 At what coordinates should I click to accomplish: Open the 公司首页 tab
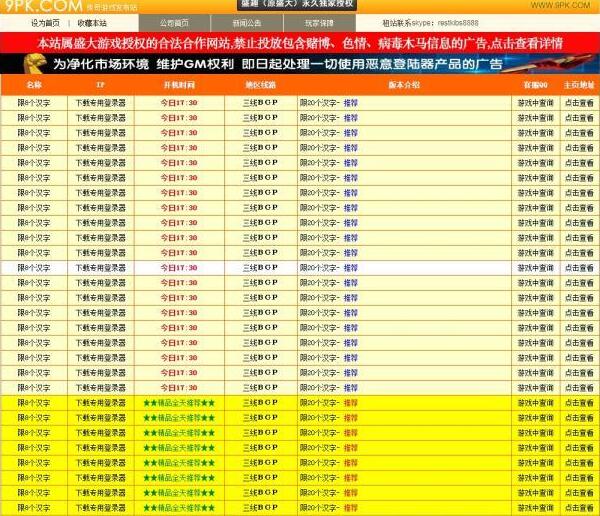(174, 22)
